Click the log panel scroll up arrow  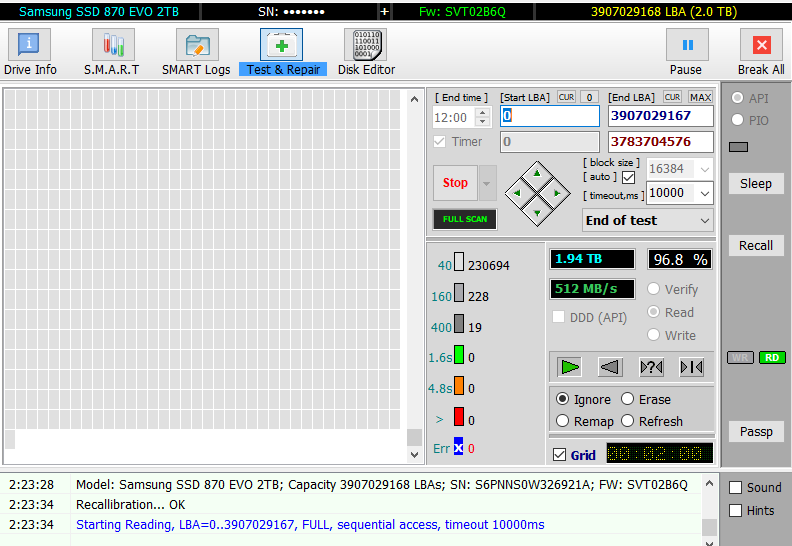point(709,483)
